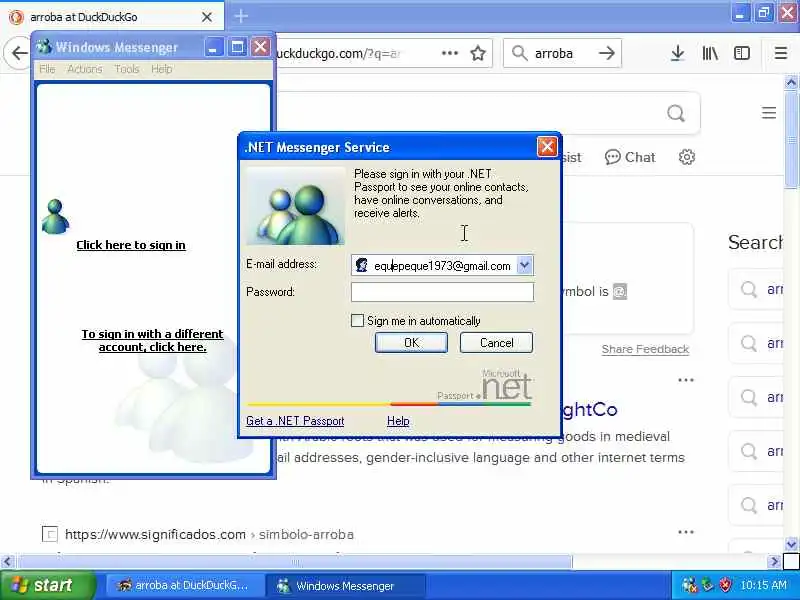Open the browser Downloads icon
The height and width of the screenshot is (600, 800).
click(x=678, y=53)
